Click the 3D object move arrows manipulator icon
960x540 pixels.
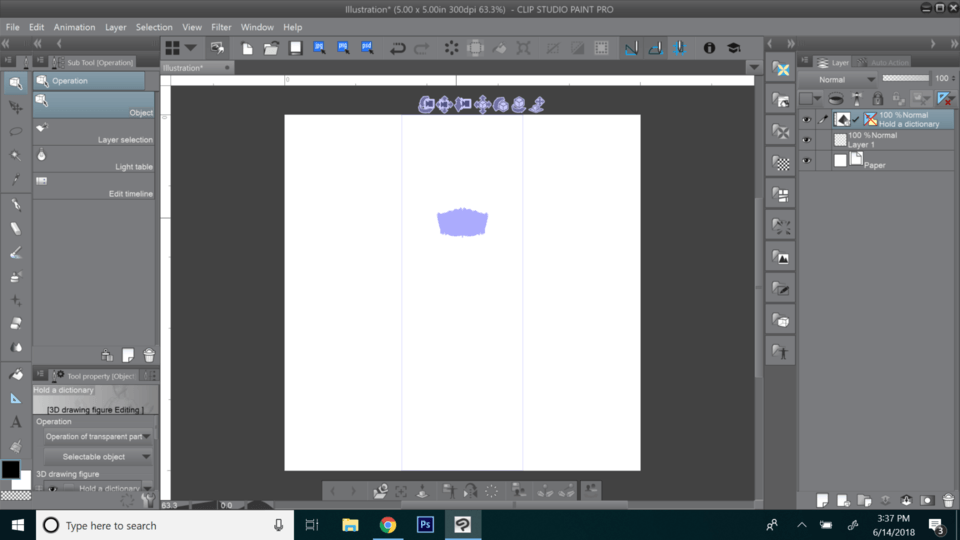coord(482,105)
